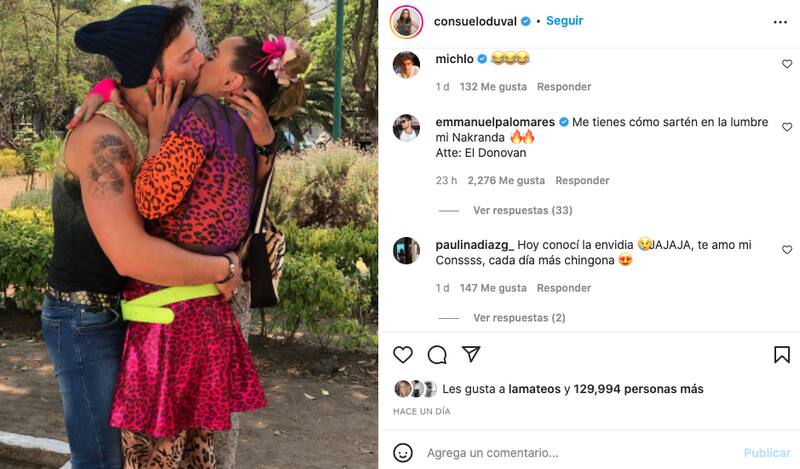Reply to emmanuelpalomares's comment

pyautogui.click(x=582, y=181)
